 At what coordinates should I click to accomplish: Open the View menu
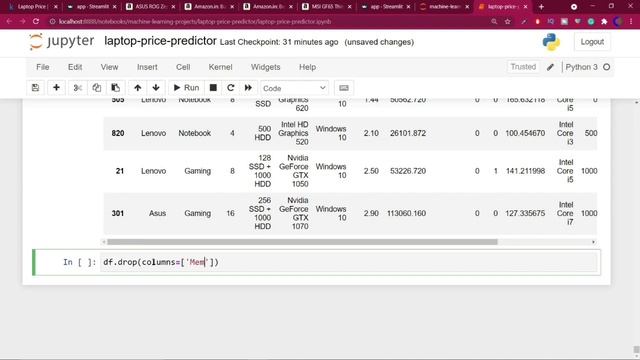pyautogui.click(x=109, y=67)
